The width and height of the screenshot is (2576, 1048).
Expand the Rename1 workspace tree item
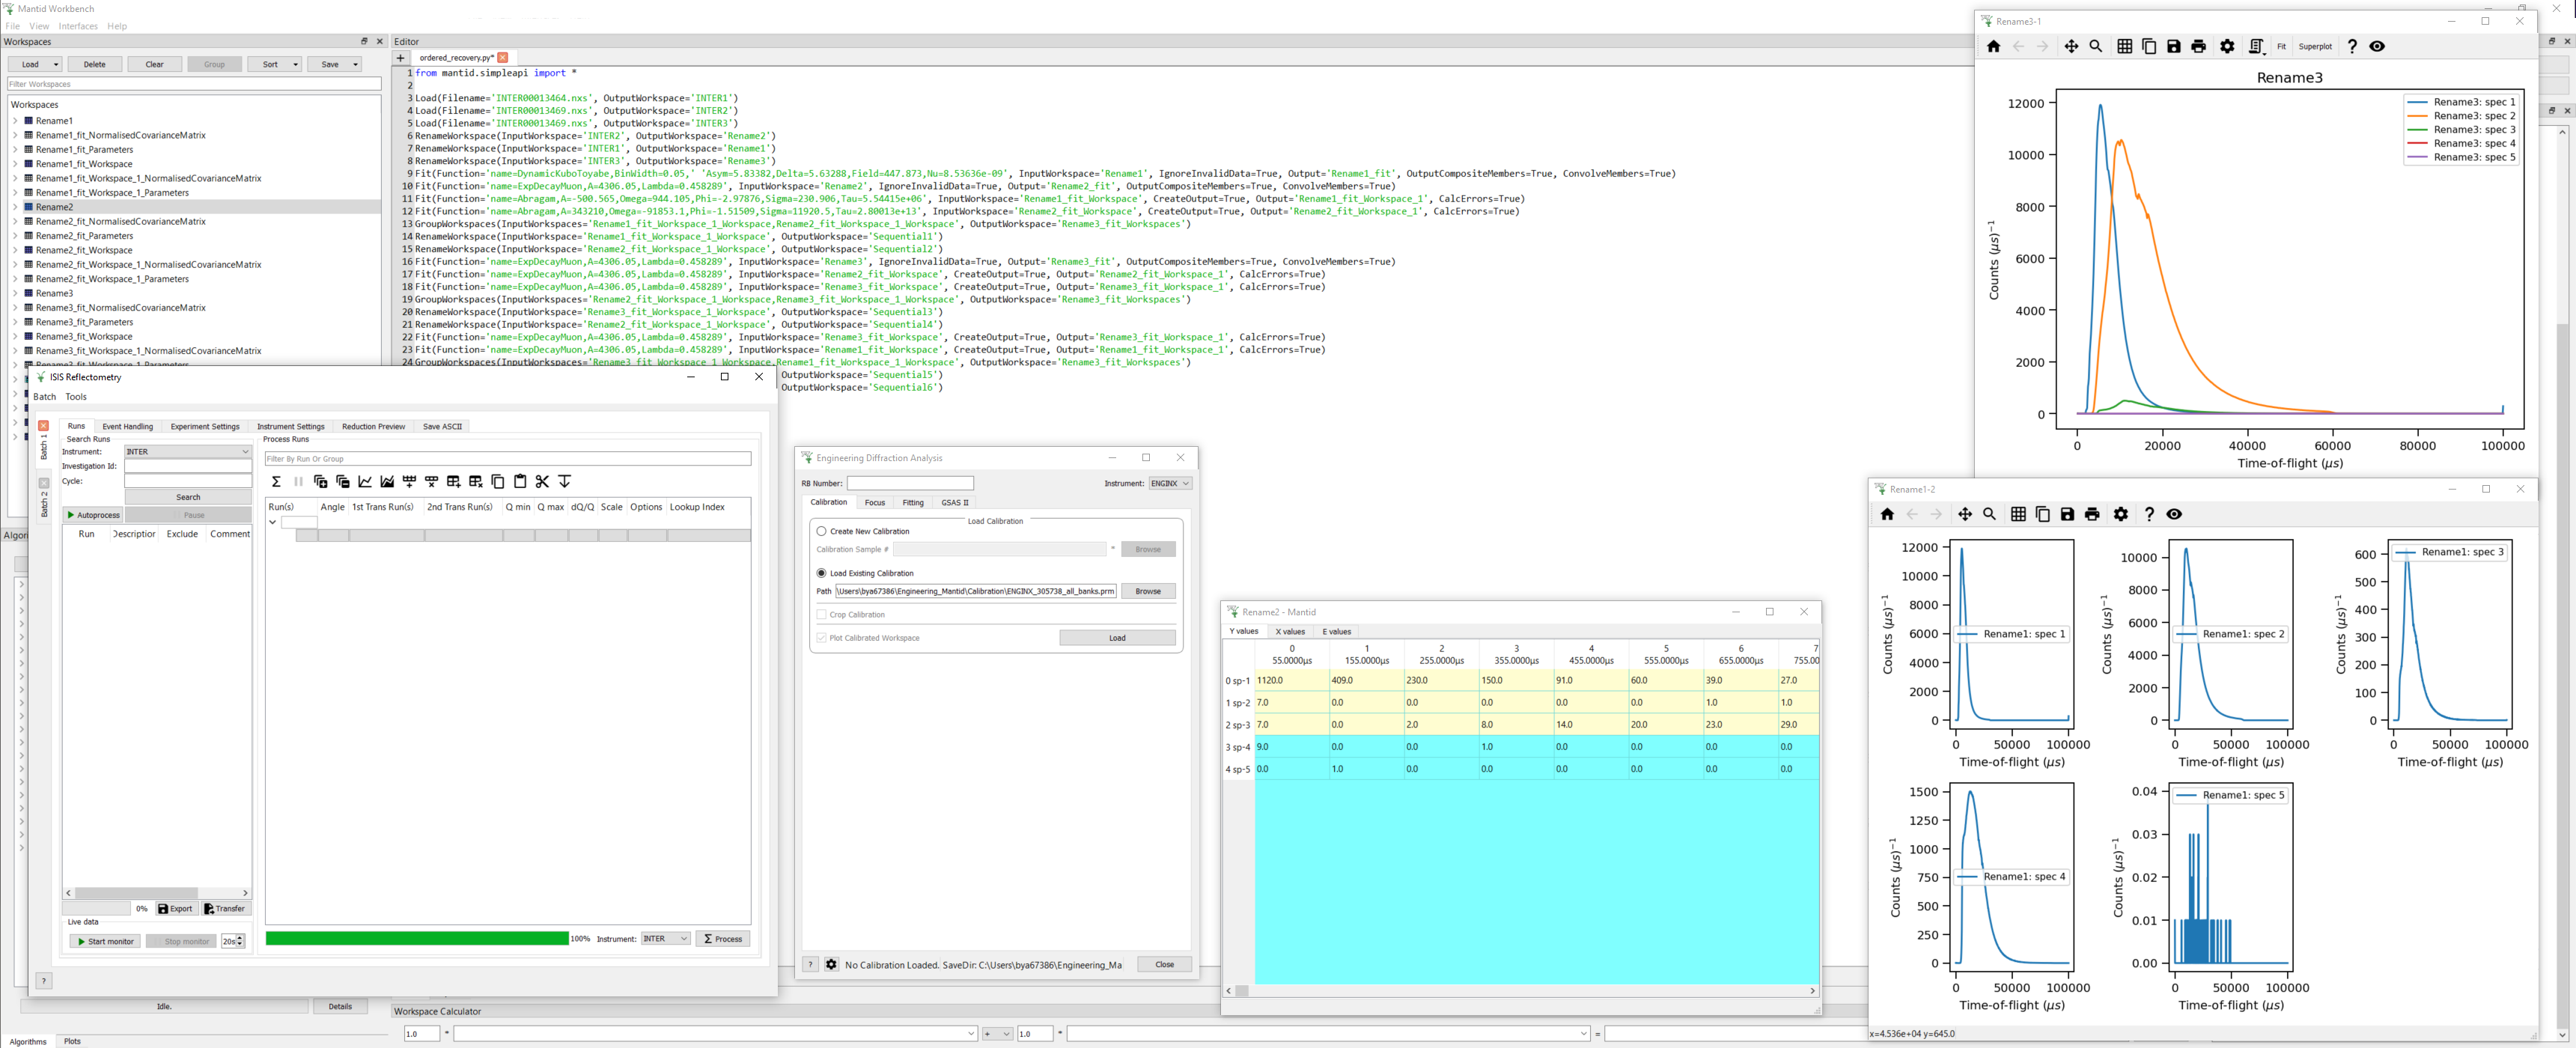[15, 121]
